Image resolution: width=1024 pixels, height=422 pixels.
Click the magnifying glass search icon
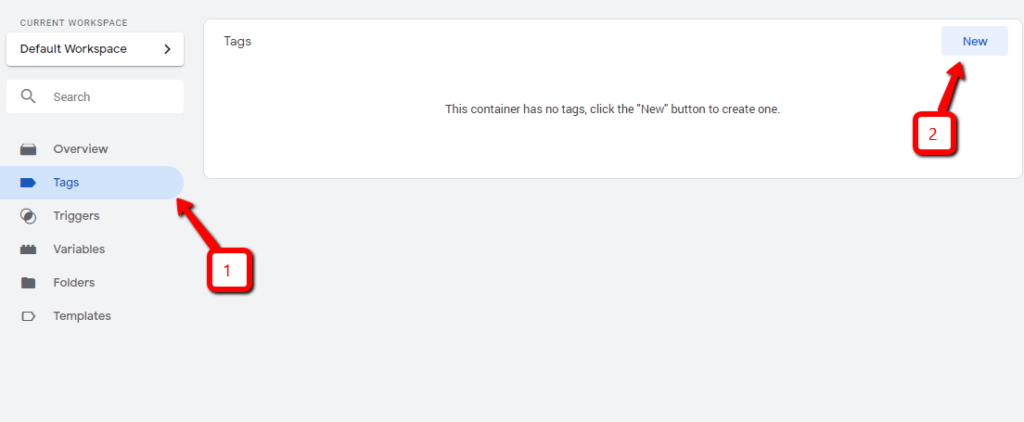pyautogui.click(x=29, y=97)
